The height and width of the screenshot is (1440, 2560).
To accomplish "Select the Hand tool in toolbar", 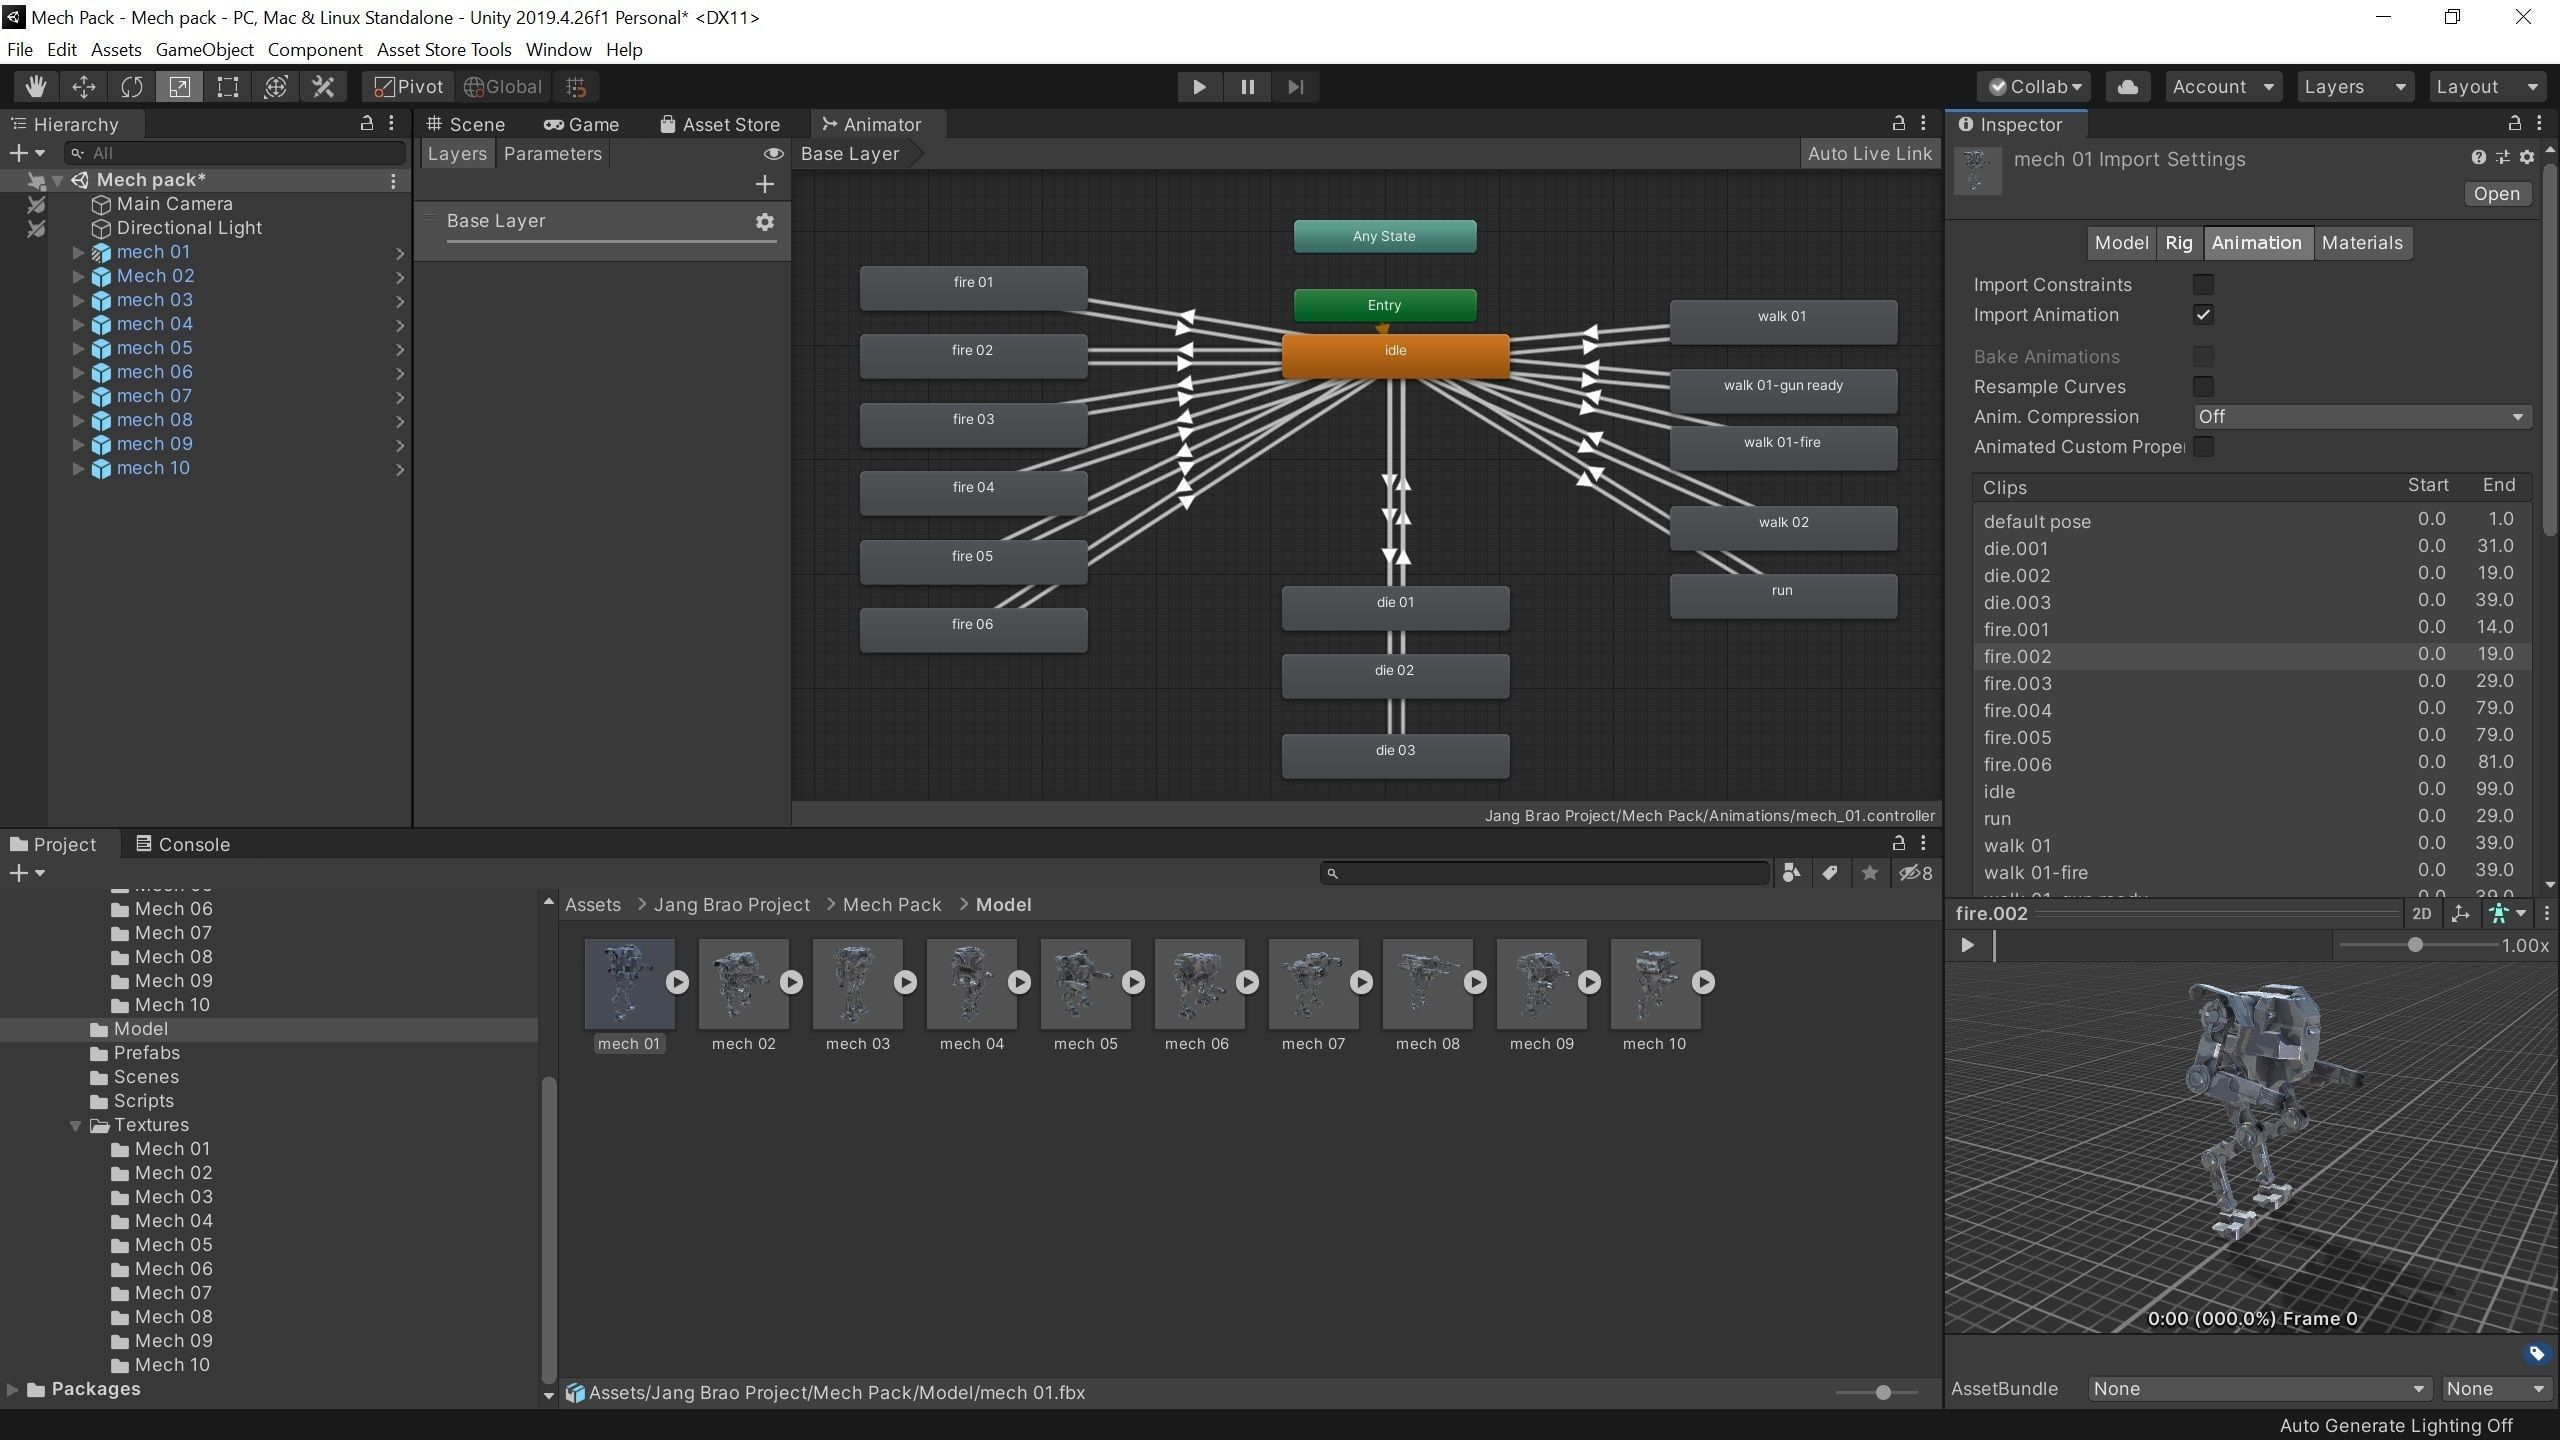I will 36,87.
